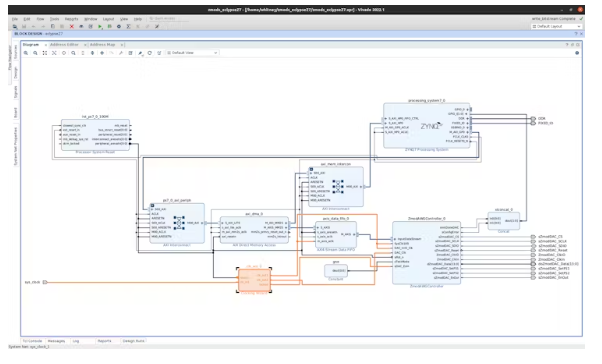The height and width of the screenshot is (364, 602).
Task: Expand the ps7_0_axi_periph block plus toggle
Action: pos(152,205)
